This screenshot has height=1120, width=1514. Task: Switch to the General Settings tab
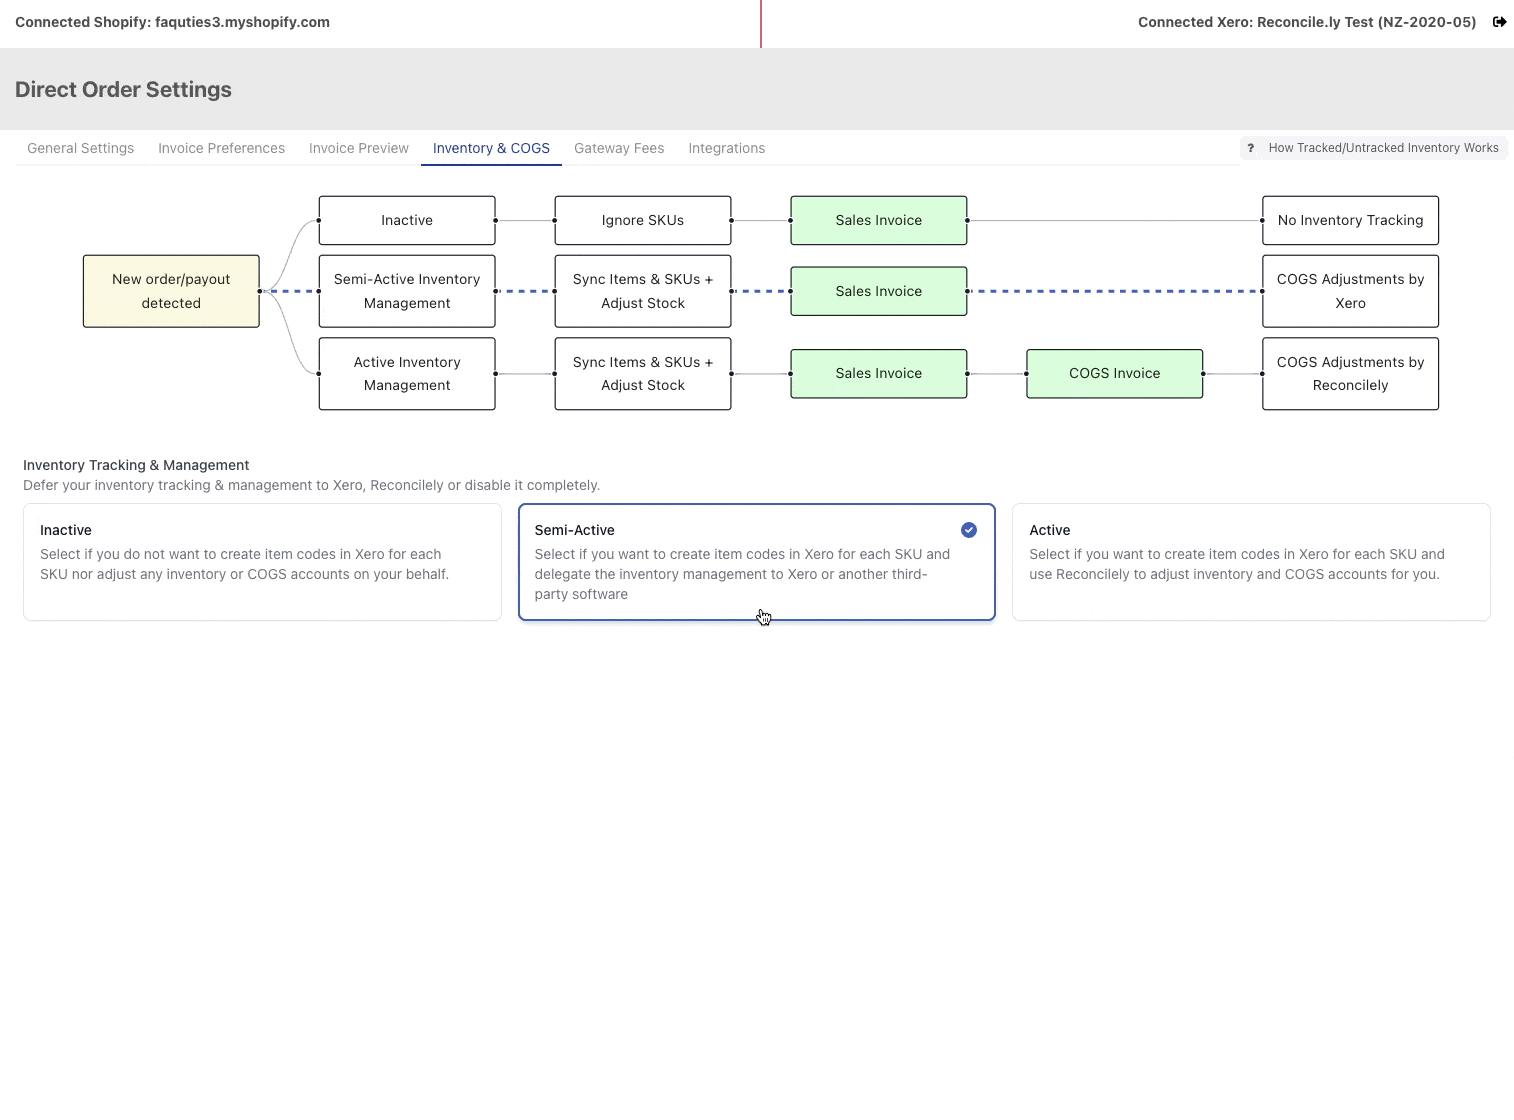pos(80,148)
